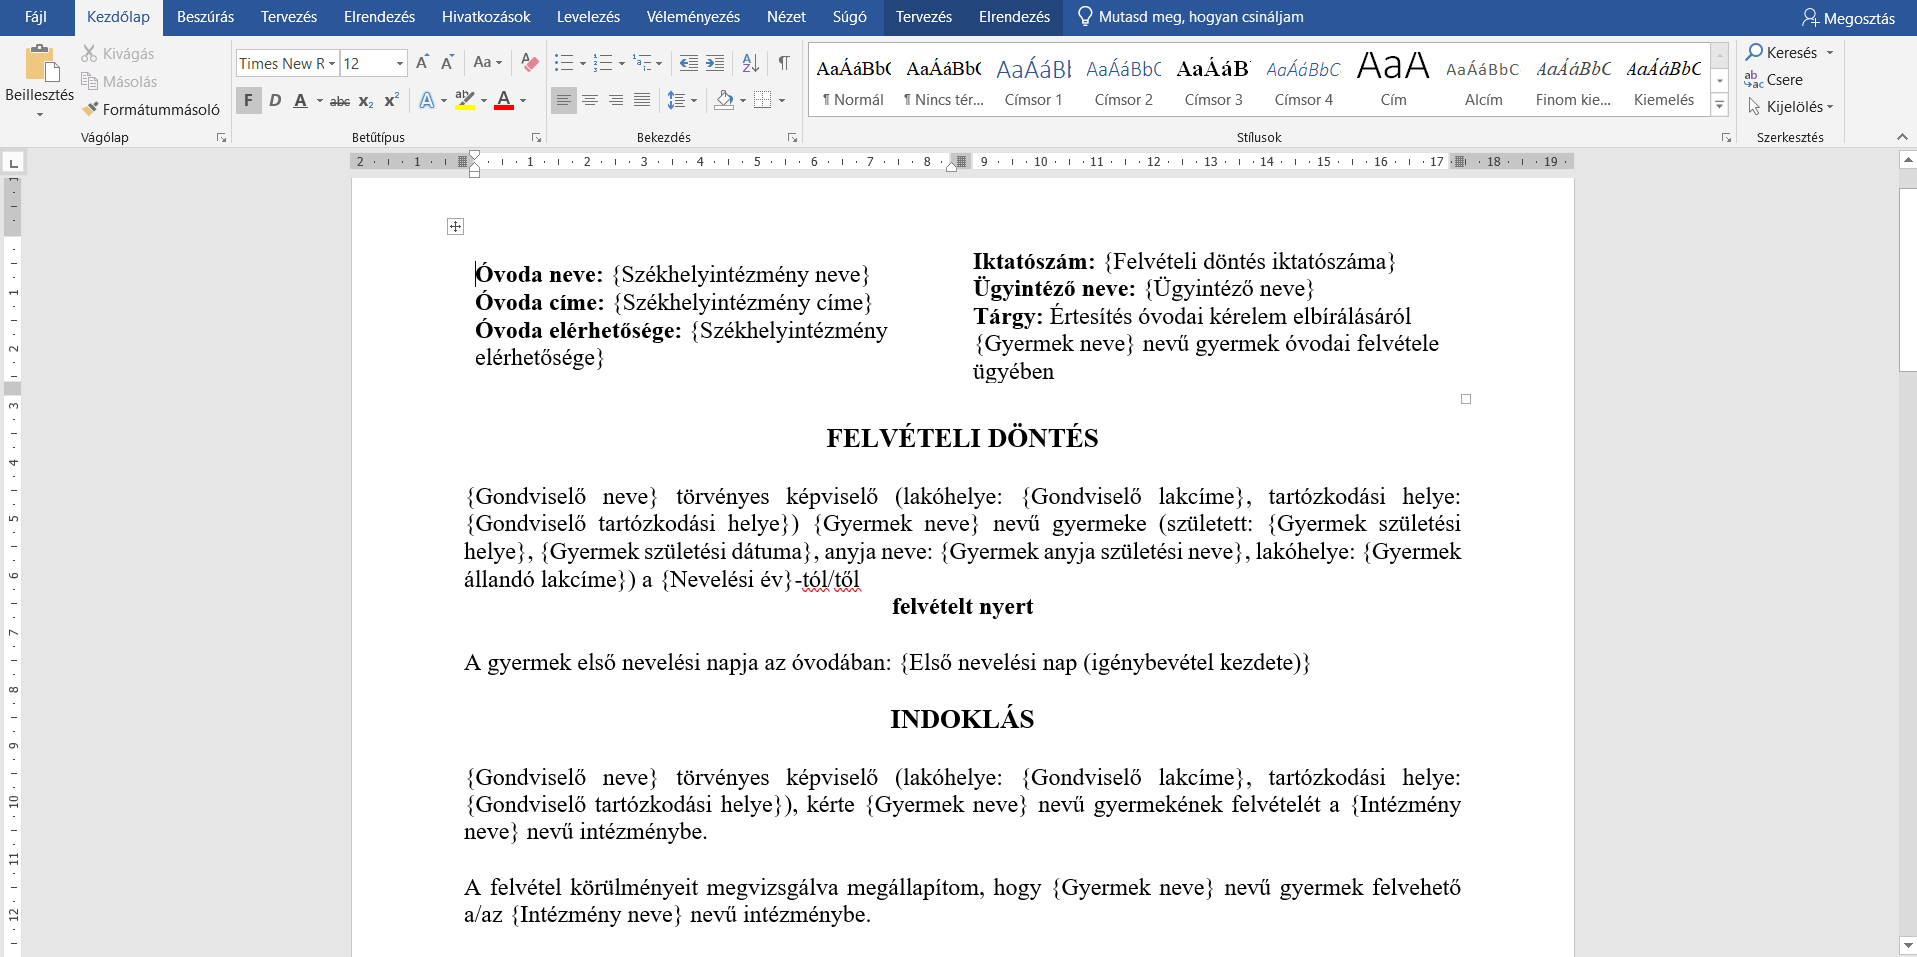Apply yellow text highlight color

(x=464, y=101)
